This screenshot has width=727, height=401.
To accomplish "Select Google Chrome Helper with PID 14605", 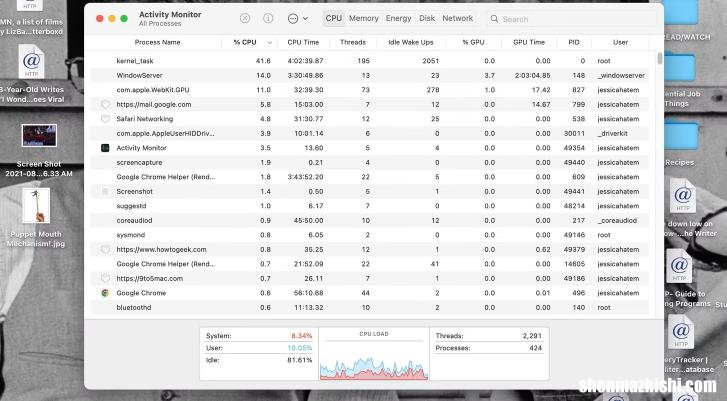I will (x=370, y=264).
